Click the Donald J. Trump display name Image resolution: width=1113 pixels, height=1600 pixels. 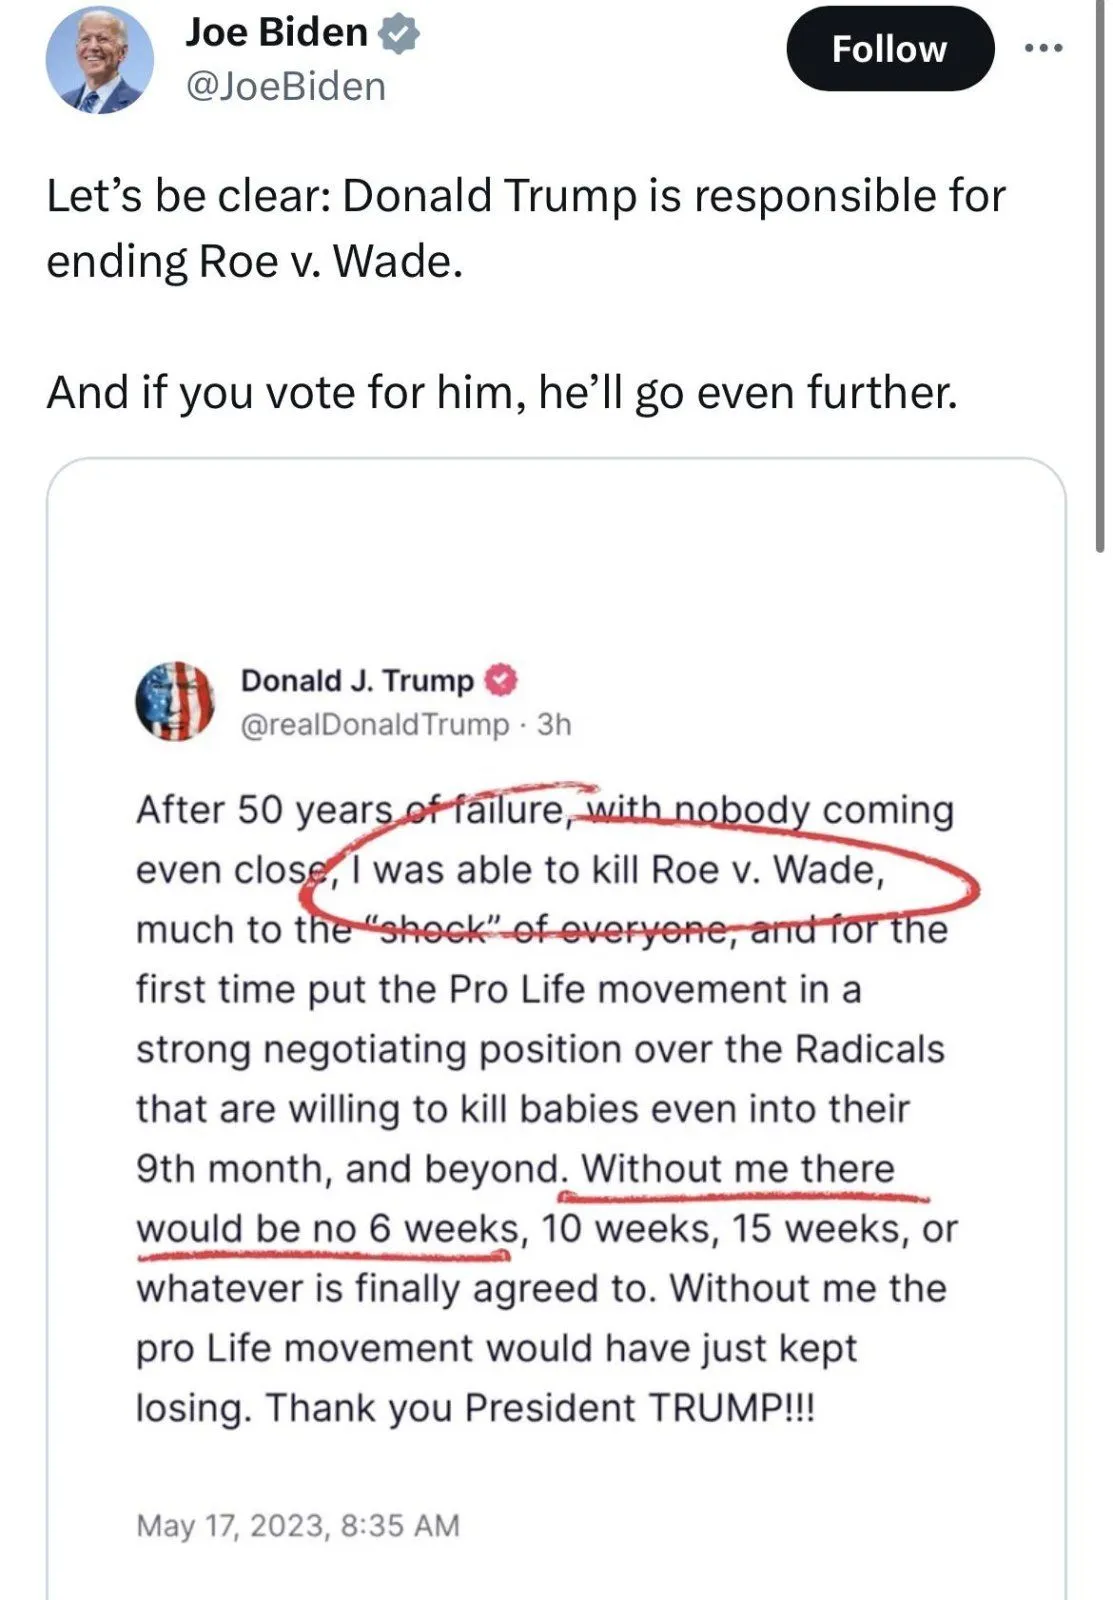point(357,681)
